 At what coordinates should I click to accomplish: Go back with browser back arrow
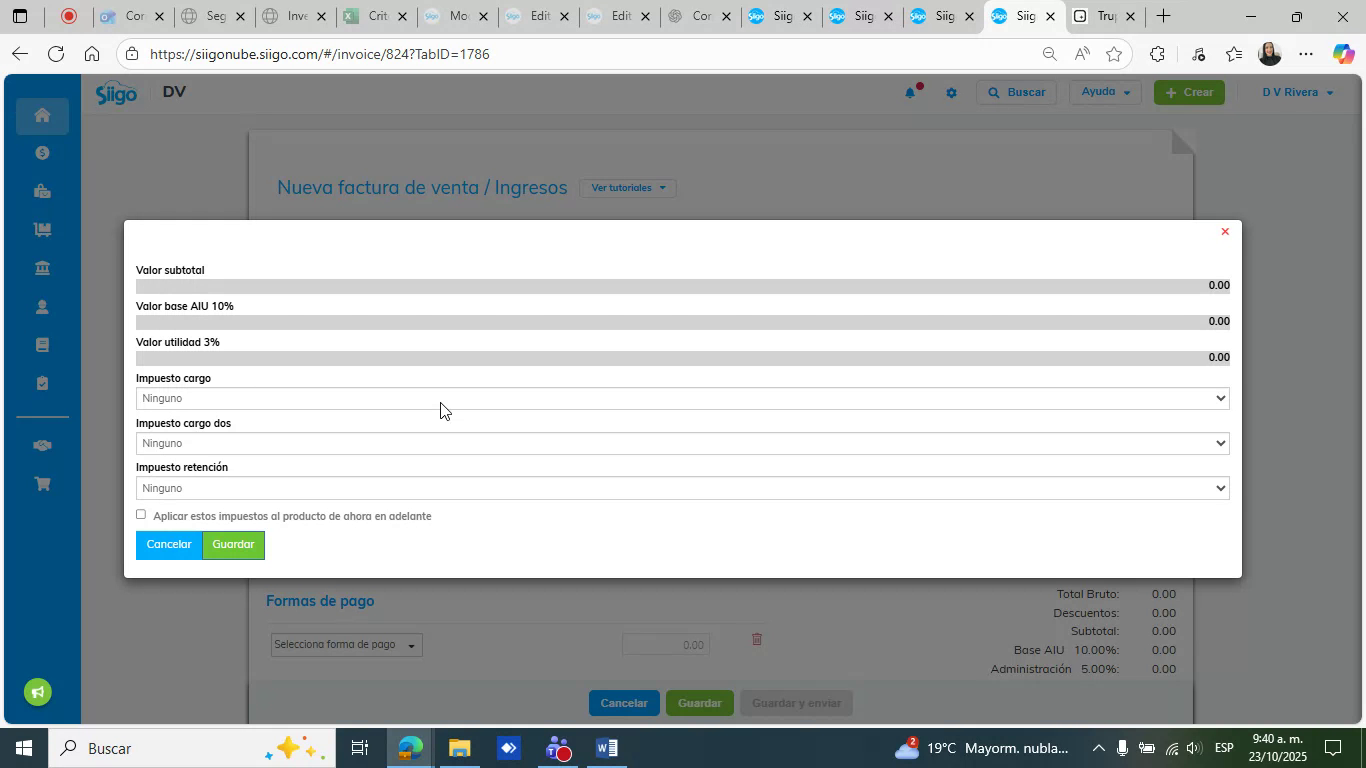pos(20,54)
